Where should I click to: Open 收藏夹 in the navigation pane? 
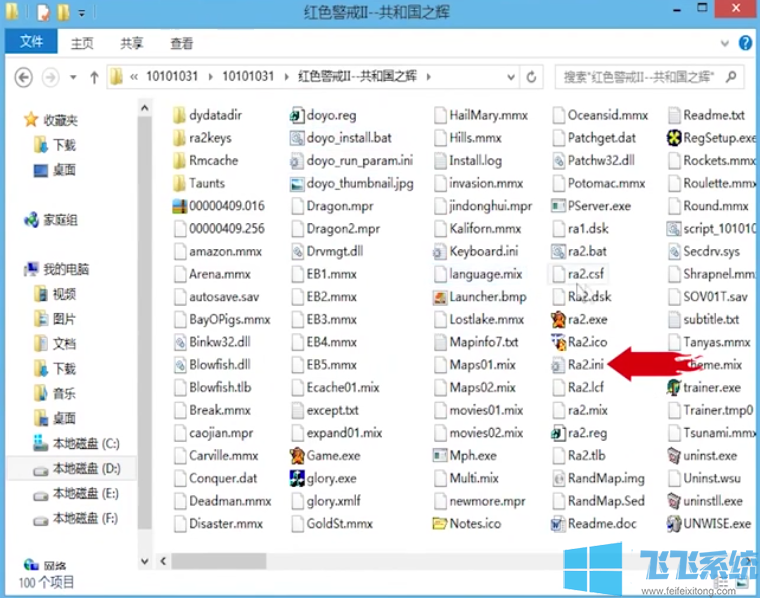60,120
